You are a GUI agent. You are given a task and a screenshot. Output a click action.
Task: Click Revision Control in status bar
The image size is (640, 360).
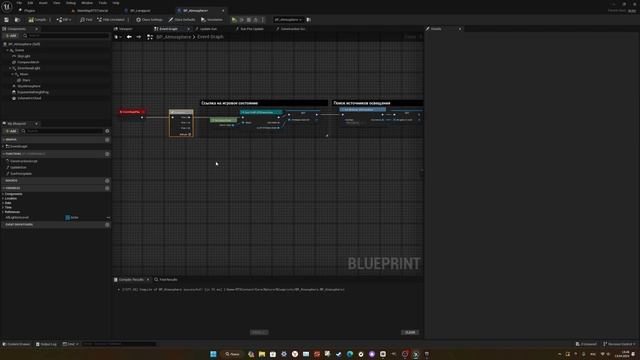point(620,344)
